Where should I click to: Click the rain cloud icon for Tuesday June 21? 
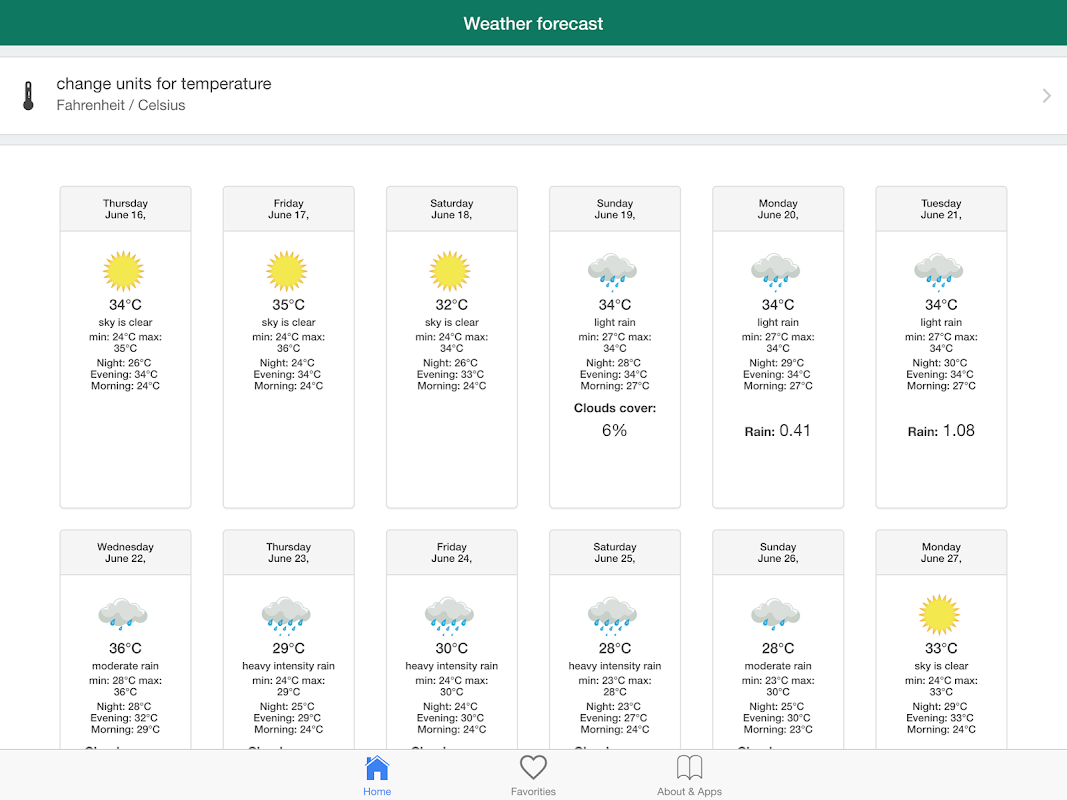pos(939,272)
